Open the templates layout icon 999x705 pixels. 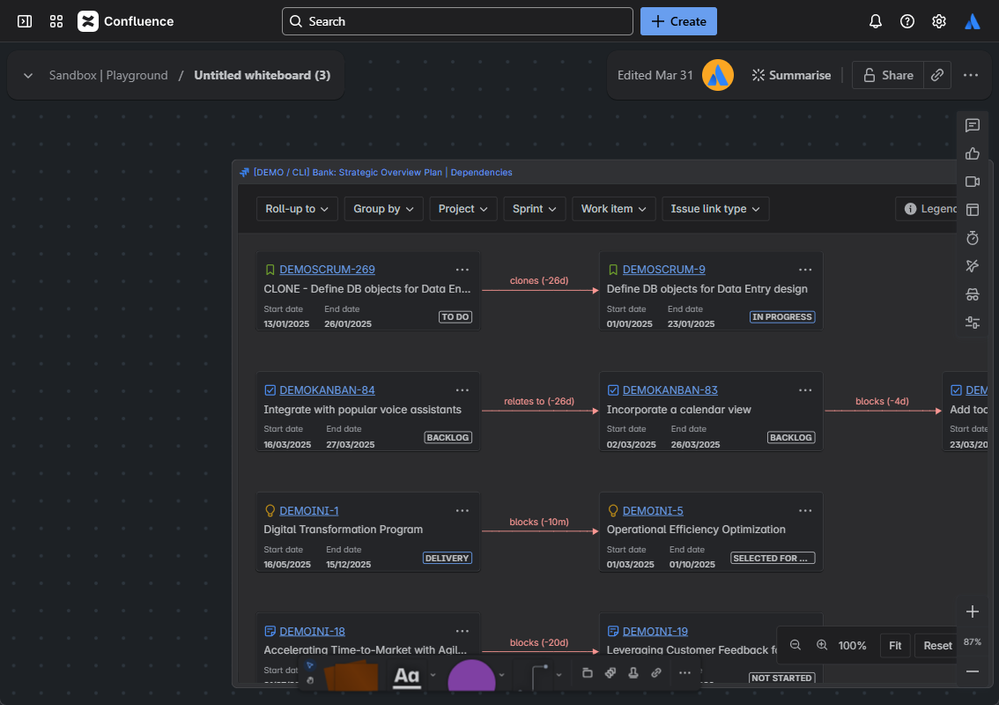coord(972,210)
